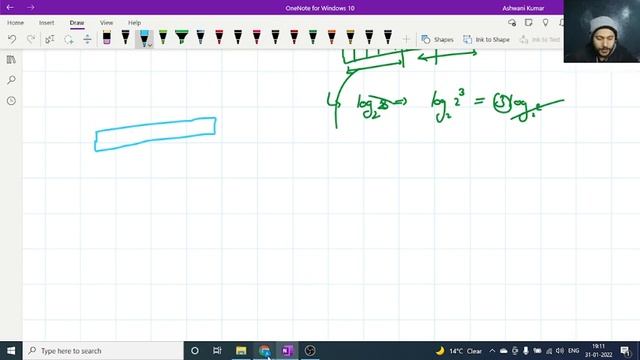
Task: Activate the select objects or type text tool
Action: pos(49,39)
